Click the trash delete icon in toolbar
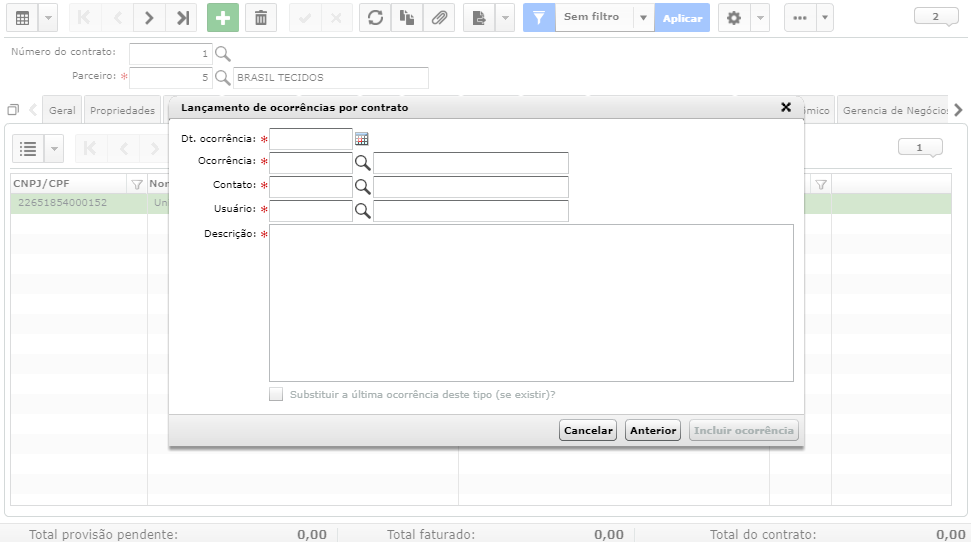This screenshot has width=971, height=542. point(261,18)
